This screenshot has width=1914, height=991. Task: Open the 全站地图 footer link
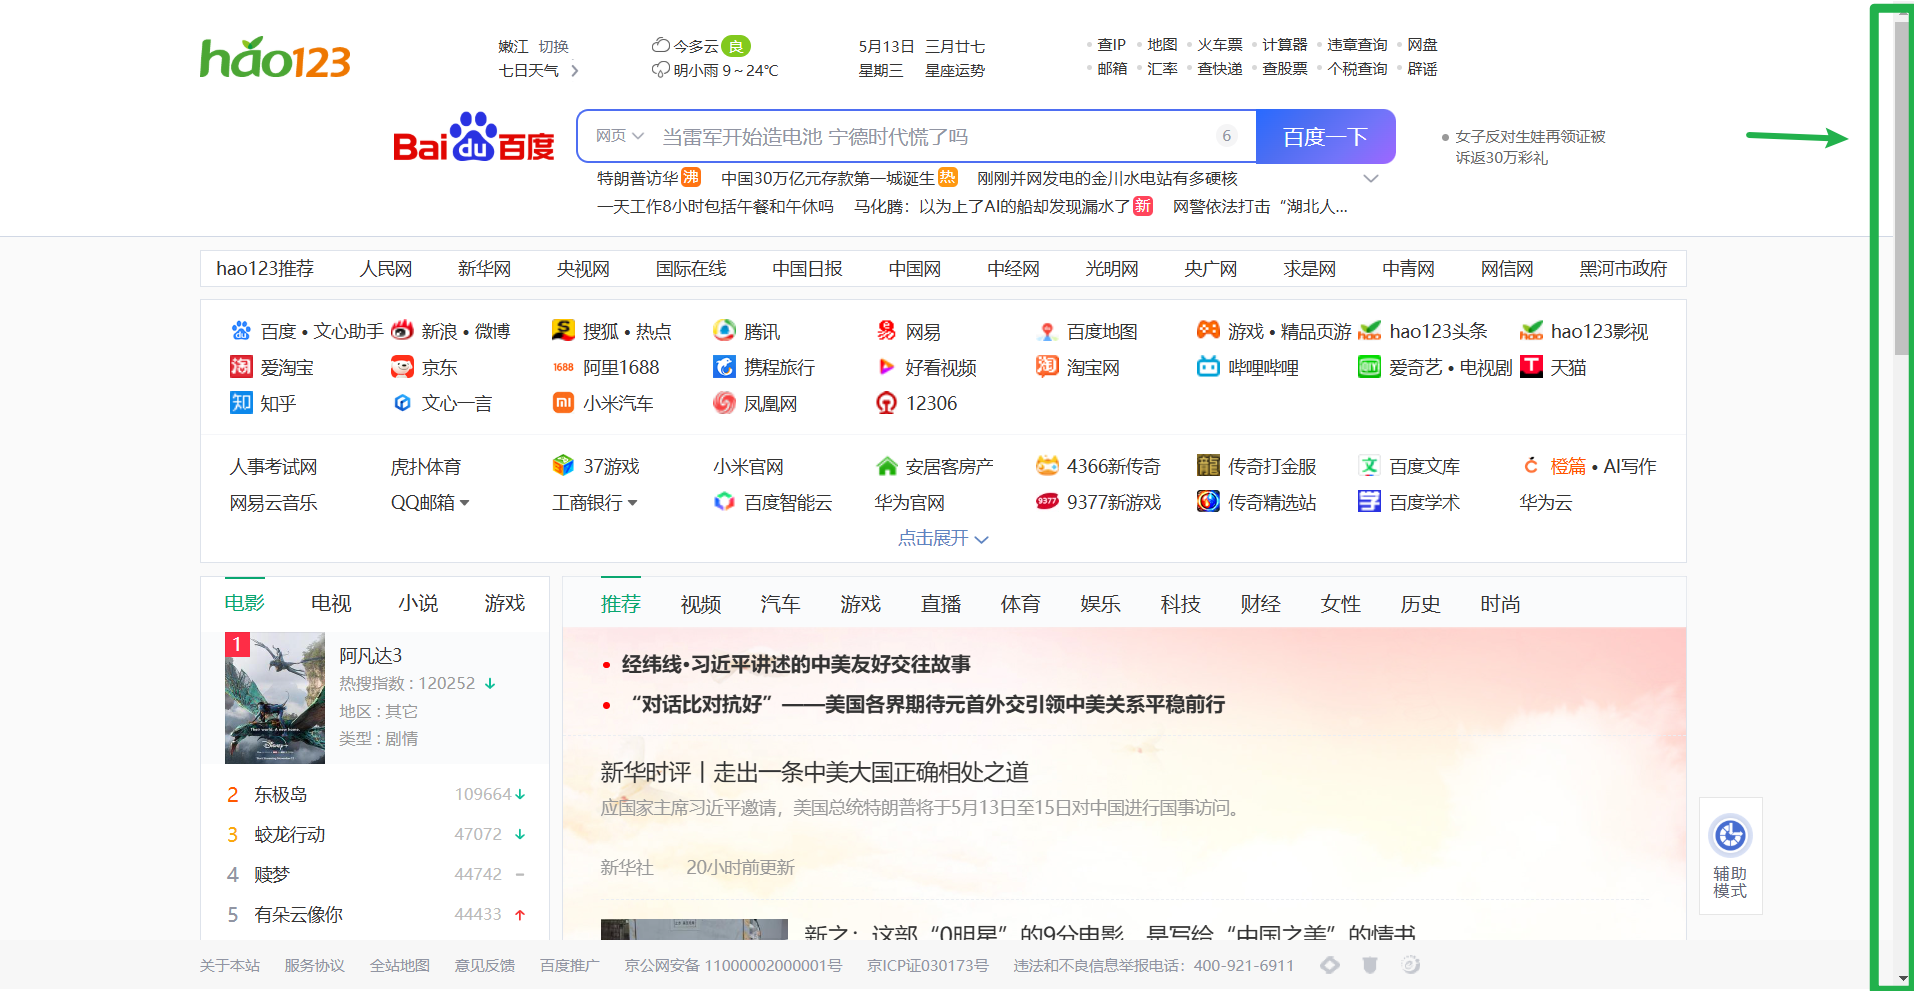click(x=400, y=965)
